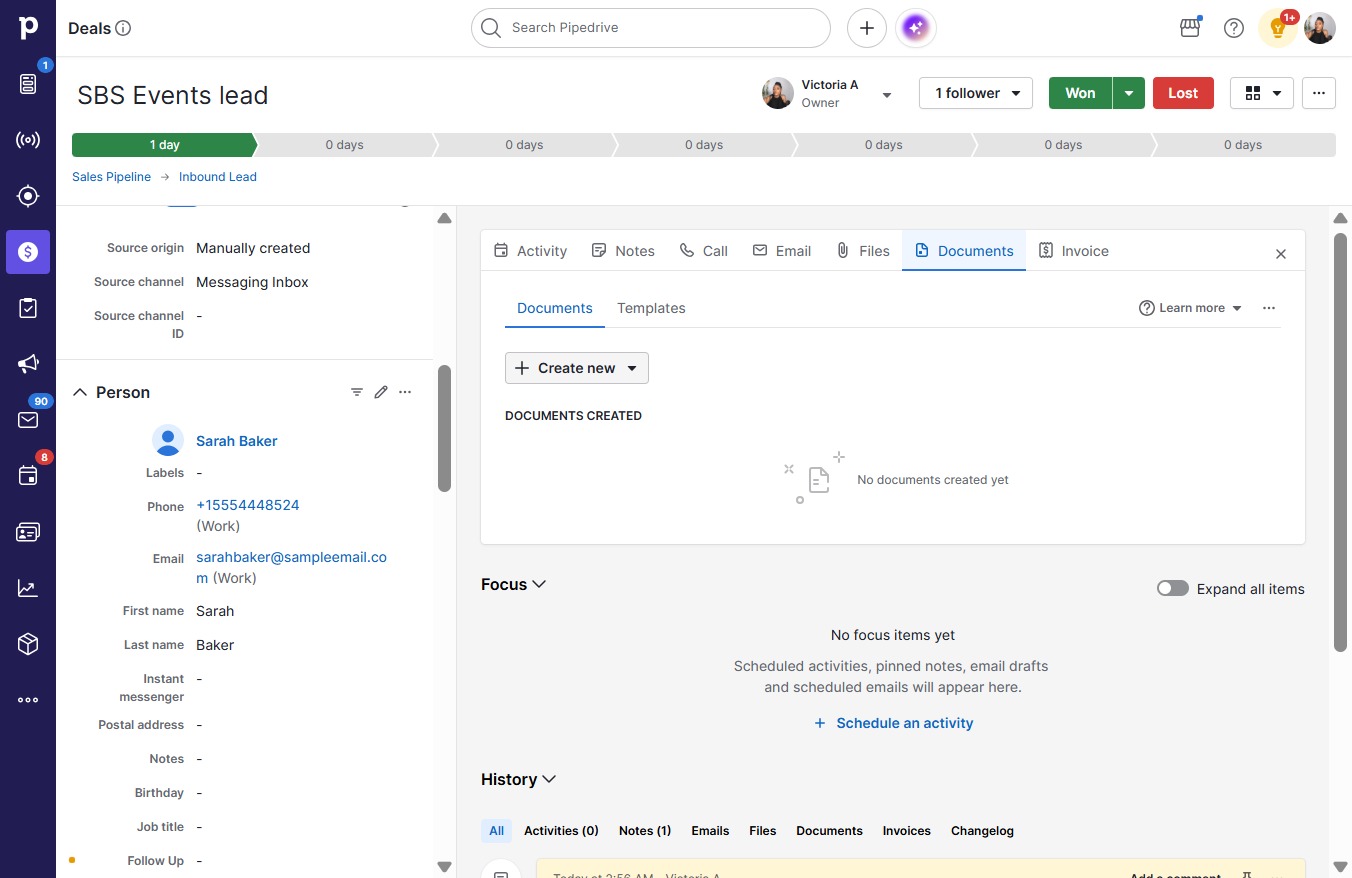Open the Campaigns megaphone sidebar icon
The height and width of the screenshot is (878, 1352).
[x=28, y=364]
